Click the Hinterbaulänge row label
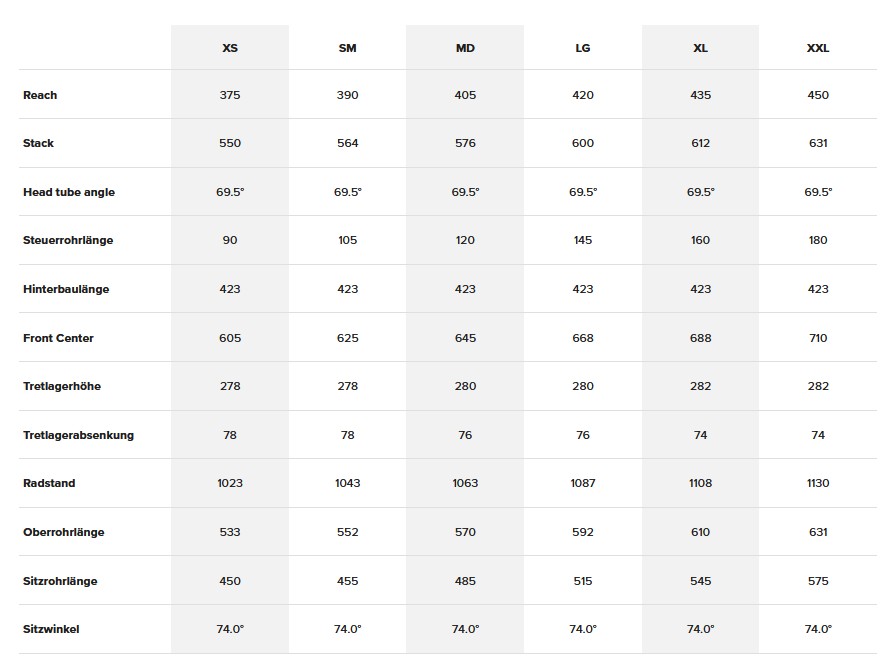Screen dimensions: 891x667 point(66,289)
